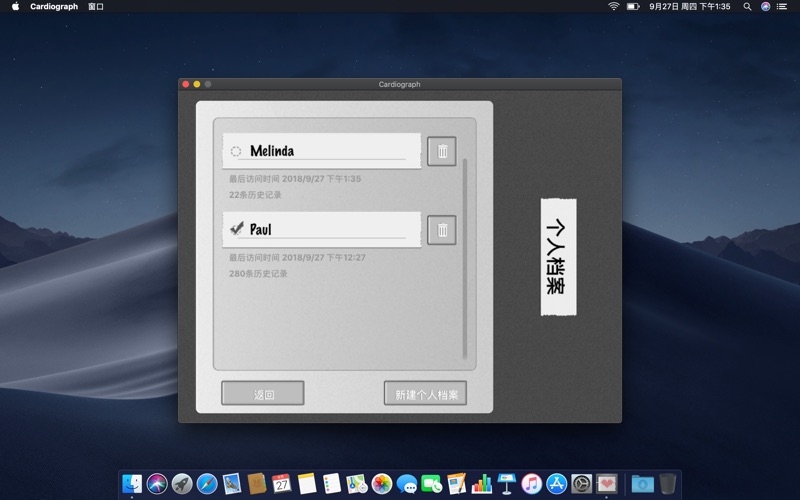800x500 pixels.
Task: Launch Safari from the dock
Action: 207,484
